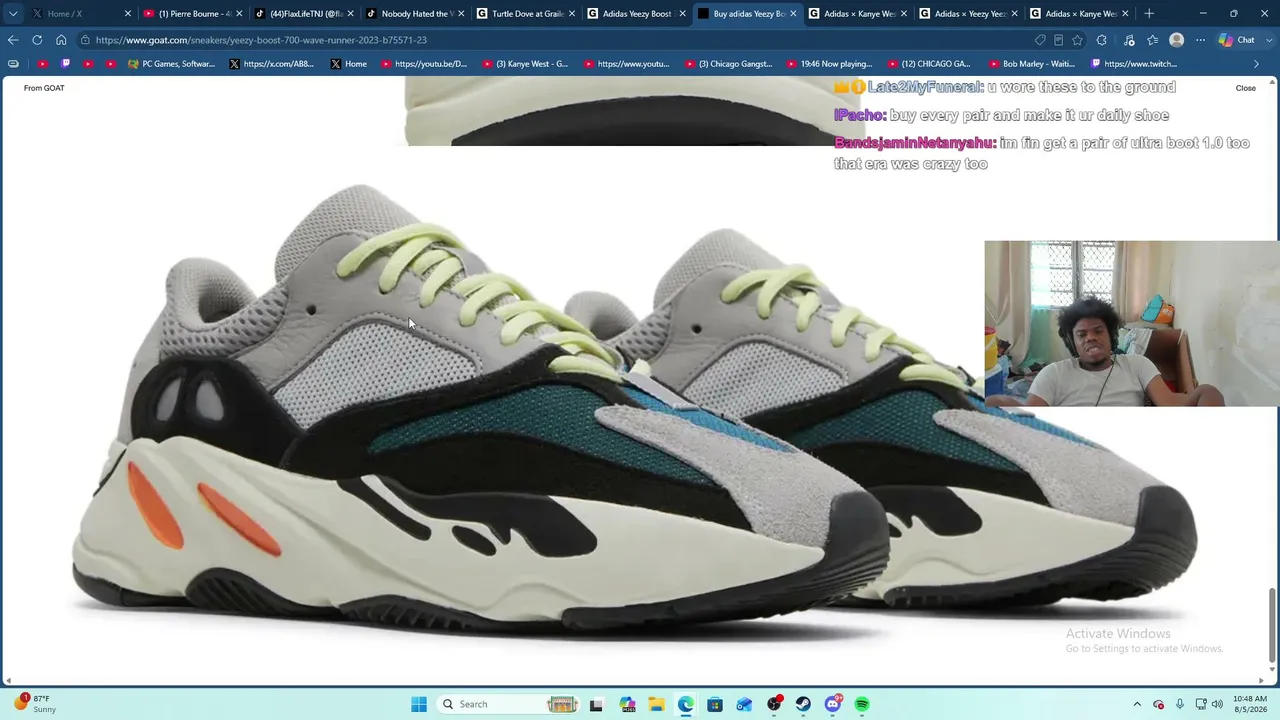Screen dimensions: 1280x720
Task: Add this page to favorites
Action: coord(1077,40)
